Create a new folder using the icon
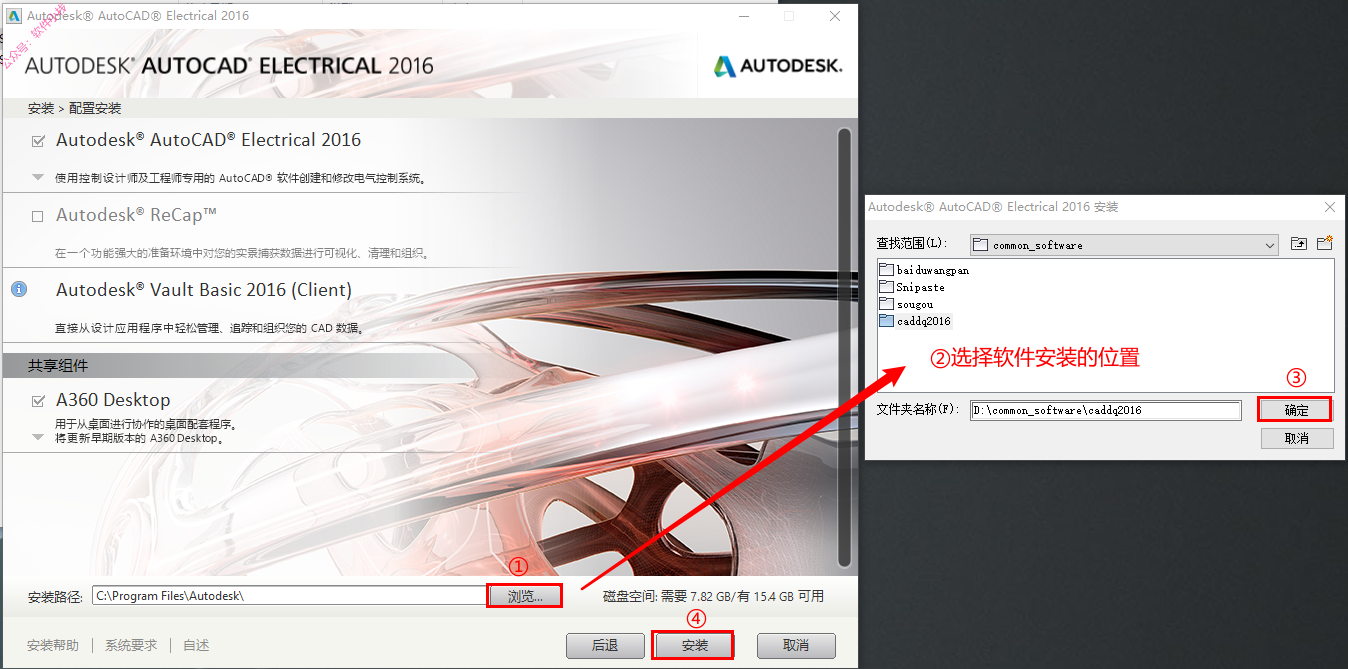The height and width of the screenshot is (669, 1348). [x=1325, y=244]
